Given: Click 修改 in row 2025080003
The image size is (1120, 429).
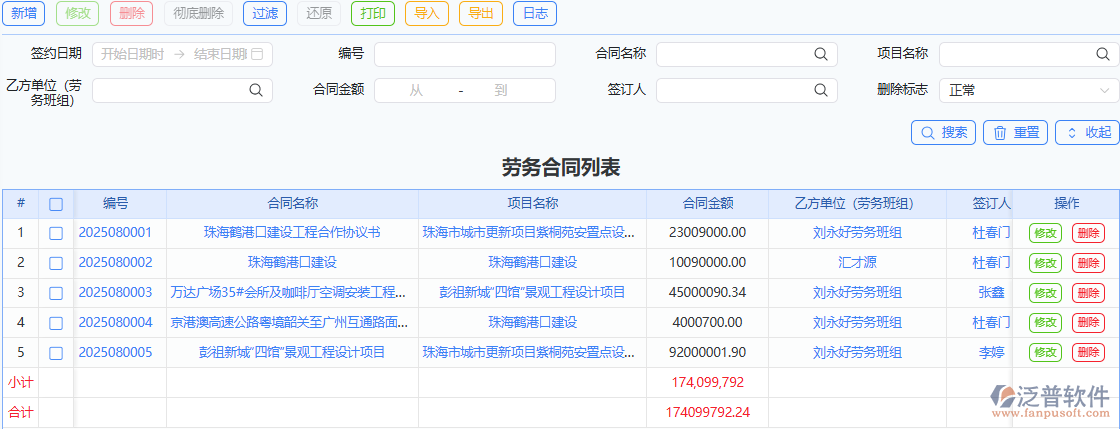Looking at the screenshot, I should tap(1045, 293).
